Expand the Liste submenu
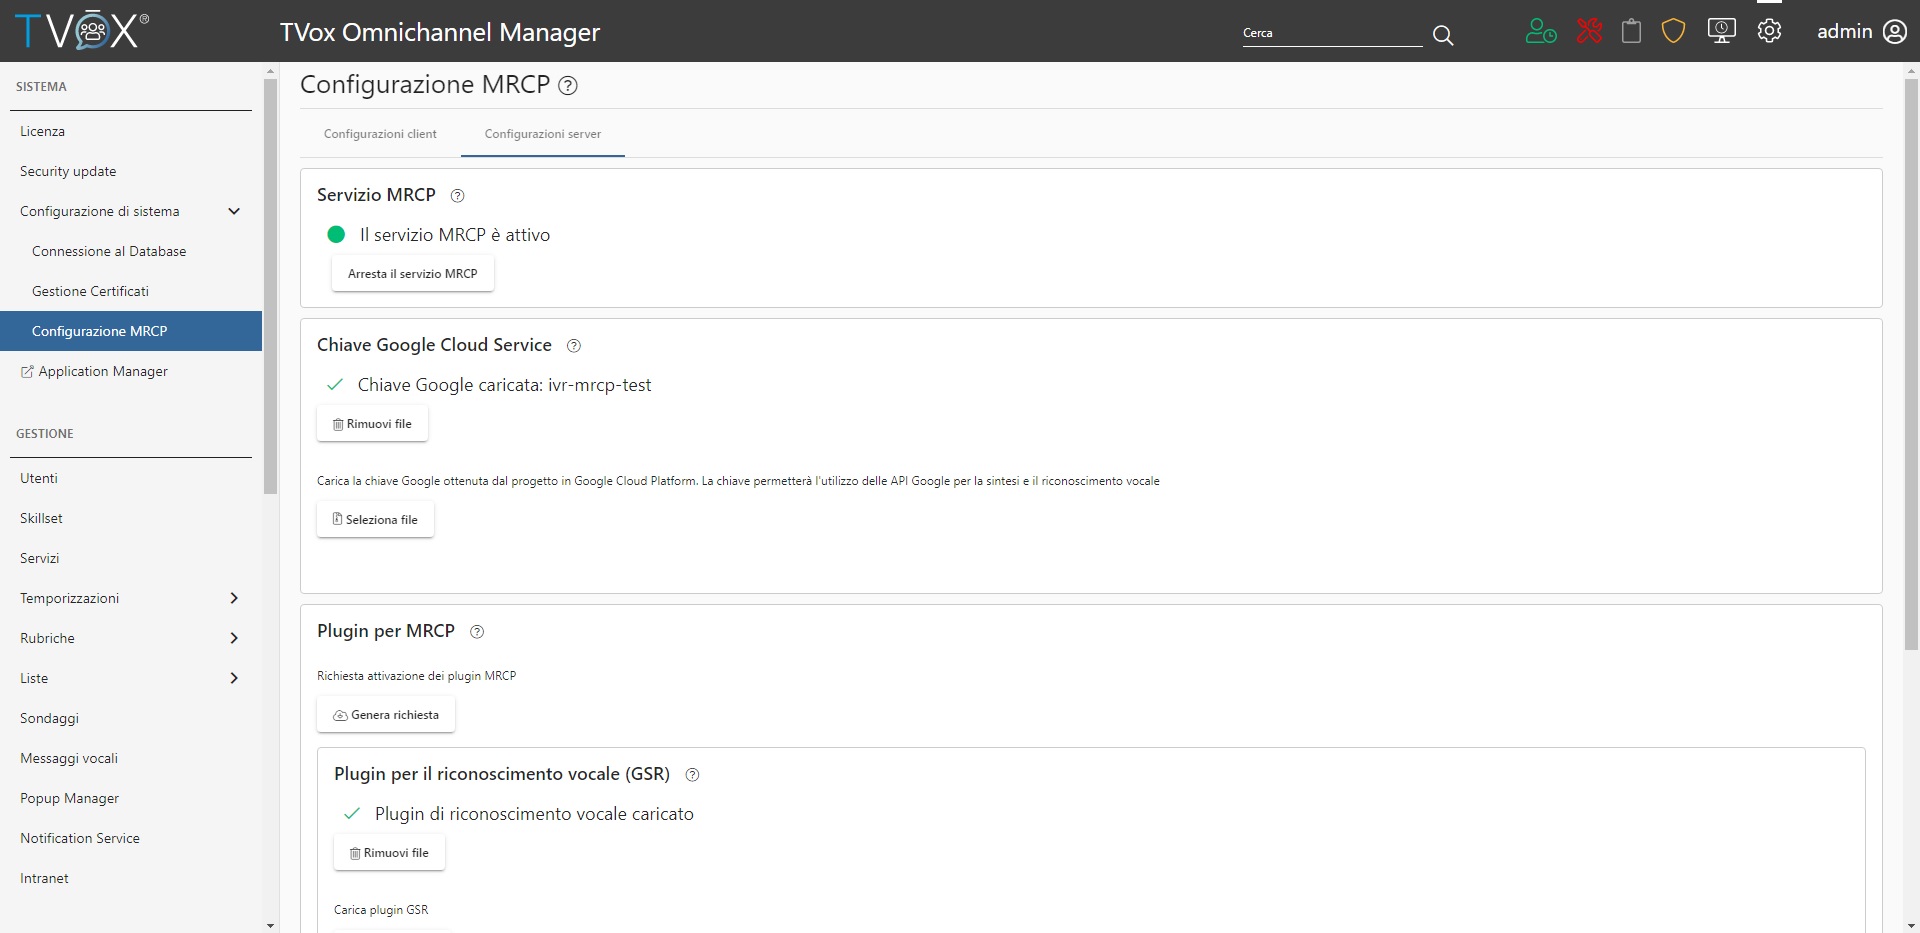 234,678
